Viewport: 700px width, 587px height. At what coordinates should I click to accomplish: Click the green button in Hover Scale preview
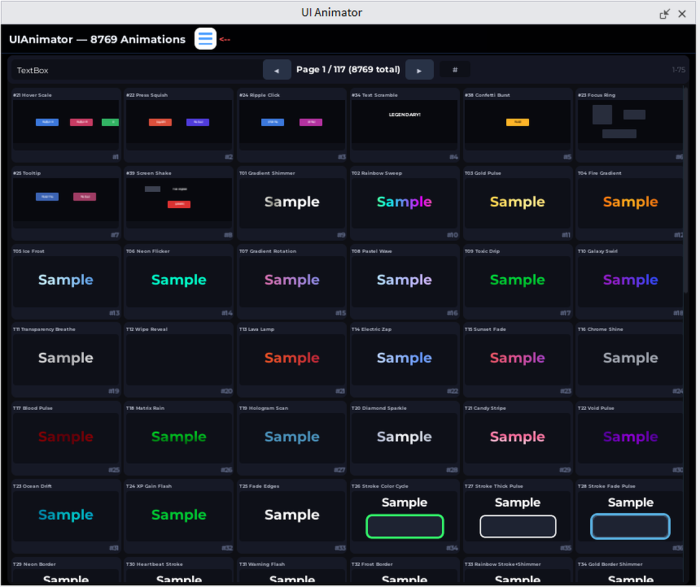pos(110,122)
